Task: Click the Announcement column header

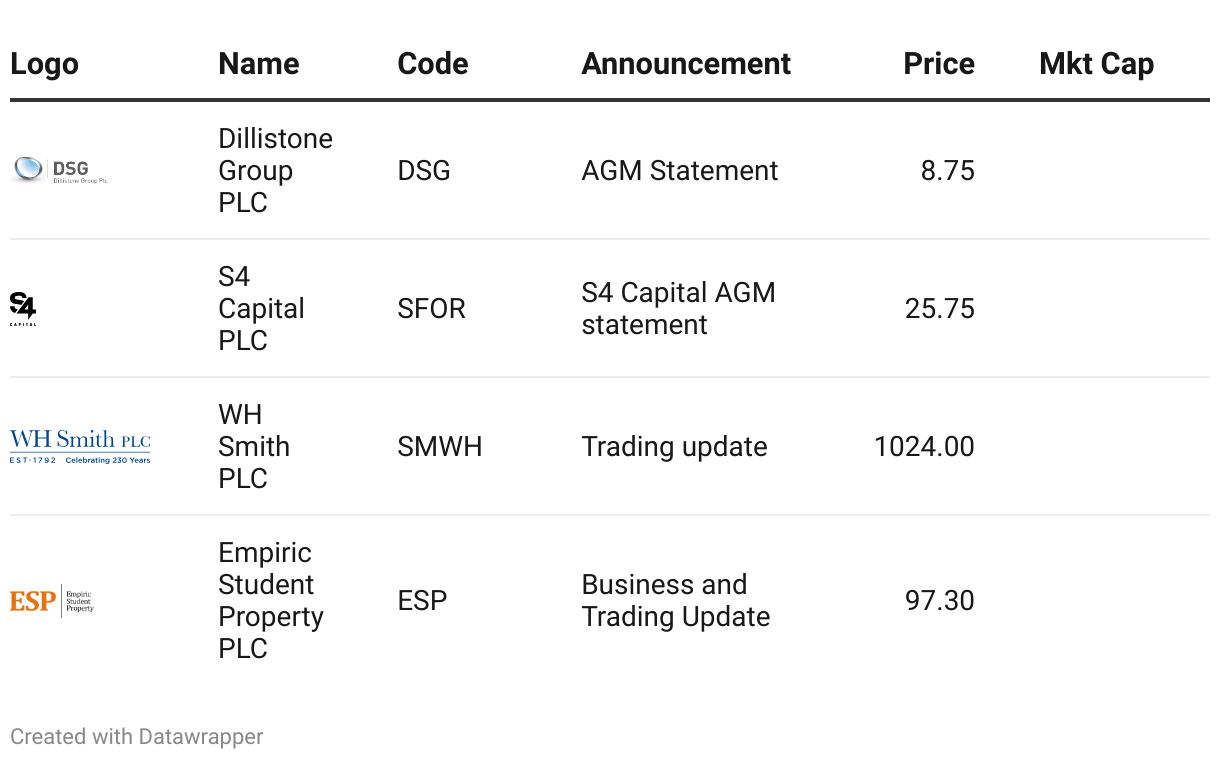Action: click(x=686, y=64)
